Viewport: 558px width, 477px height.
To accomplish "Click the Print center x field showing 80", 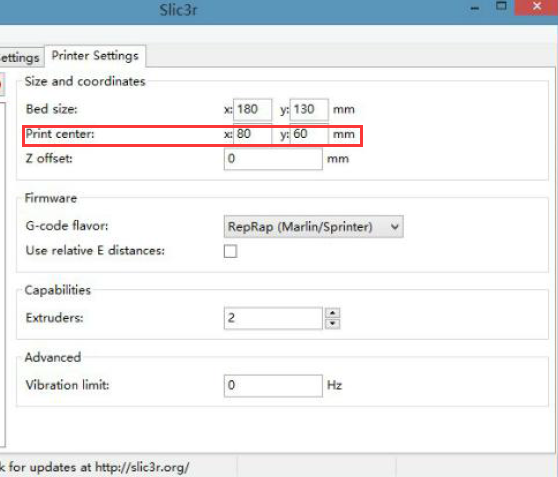I will (252, 134).
